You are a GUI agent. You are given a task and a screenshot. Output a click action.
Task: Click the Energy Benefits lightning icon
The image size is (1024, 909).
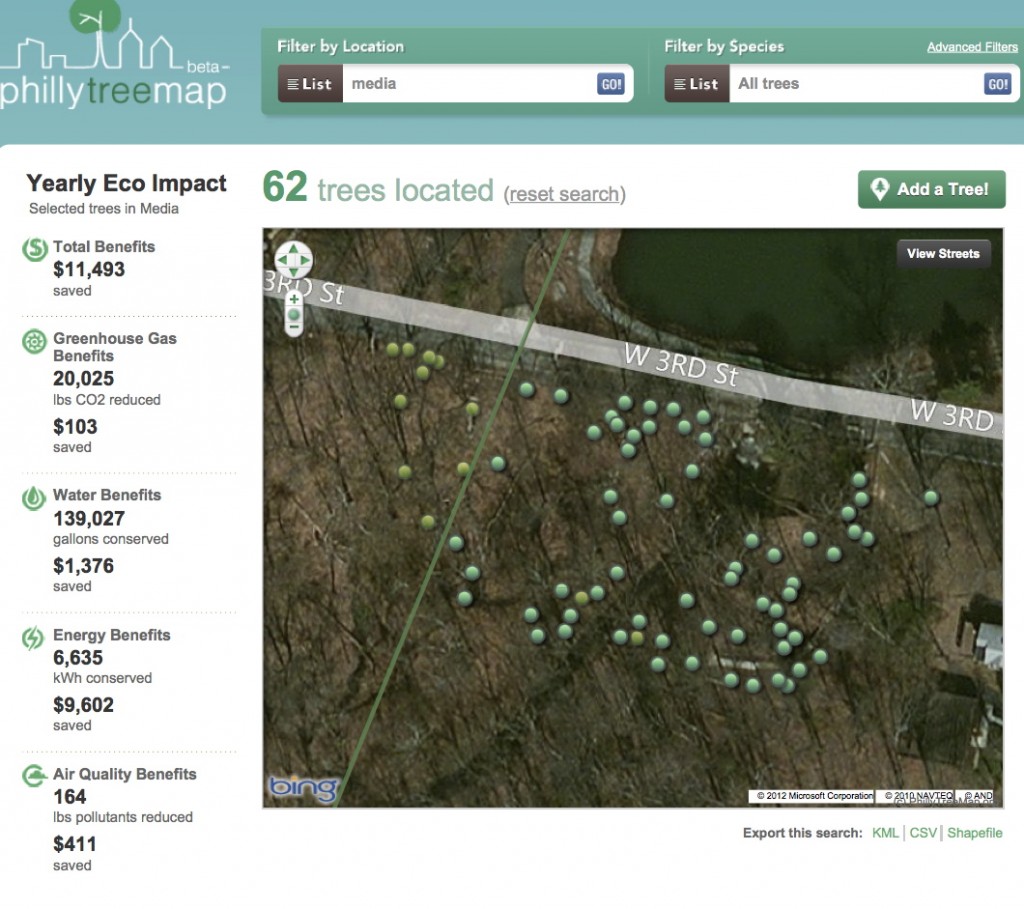33,638
